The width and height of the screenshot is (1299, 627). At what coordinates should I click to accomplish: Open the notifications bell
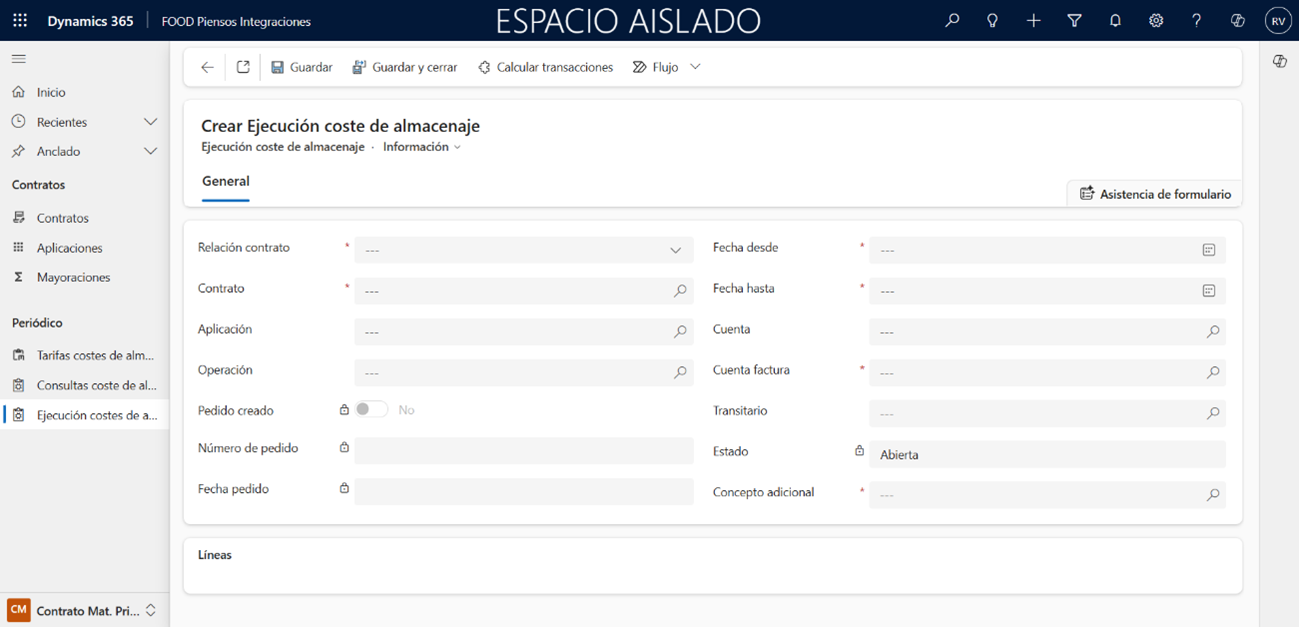point(1115,21)
